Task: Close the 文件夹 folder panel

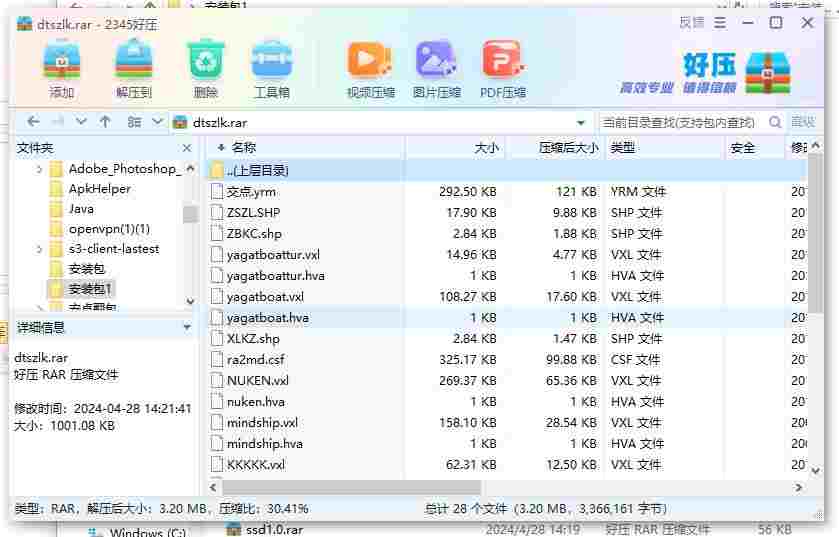Action: click(x=187, y=148)
